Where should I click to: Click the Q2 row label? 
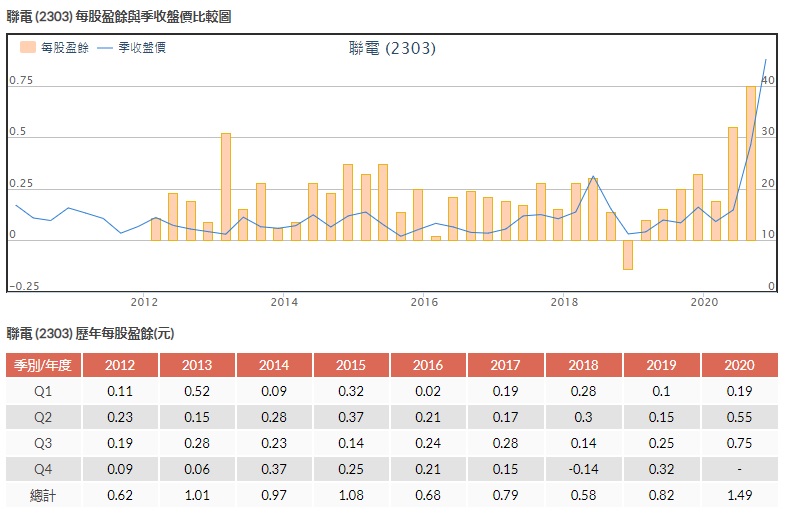click(43, 417)
